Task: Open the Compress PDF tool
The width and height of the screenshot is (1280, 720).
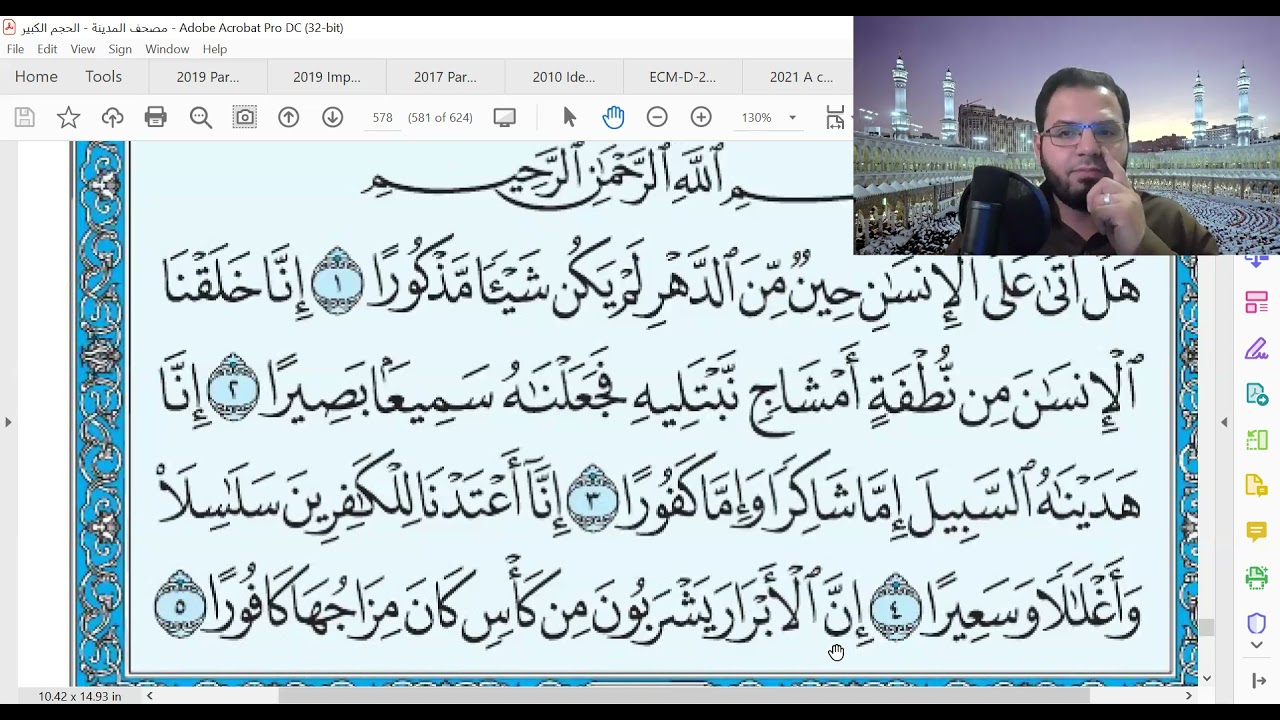Action: point(1257,440)
